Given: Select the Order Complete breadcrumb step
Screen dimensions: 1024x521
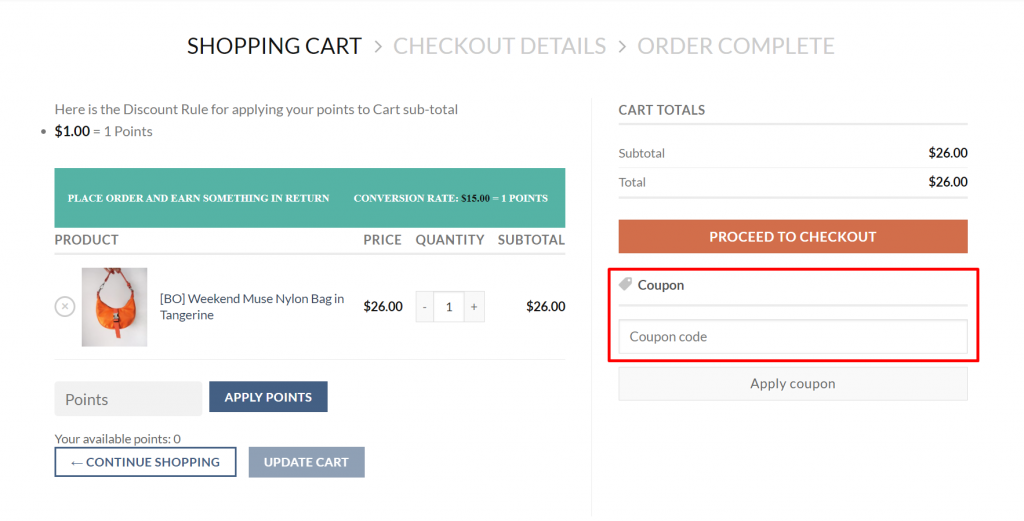Looking at the screenshot, I should 736,46.
